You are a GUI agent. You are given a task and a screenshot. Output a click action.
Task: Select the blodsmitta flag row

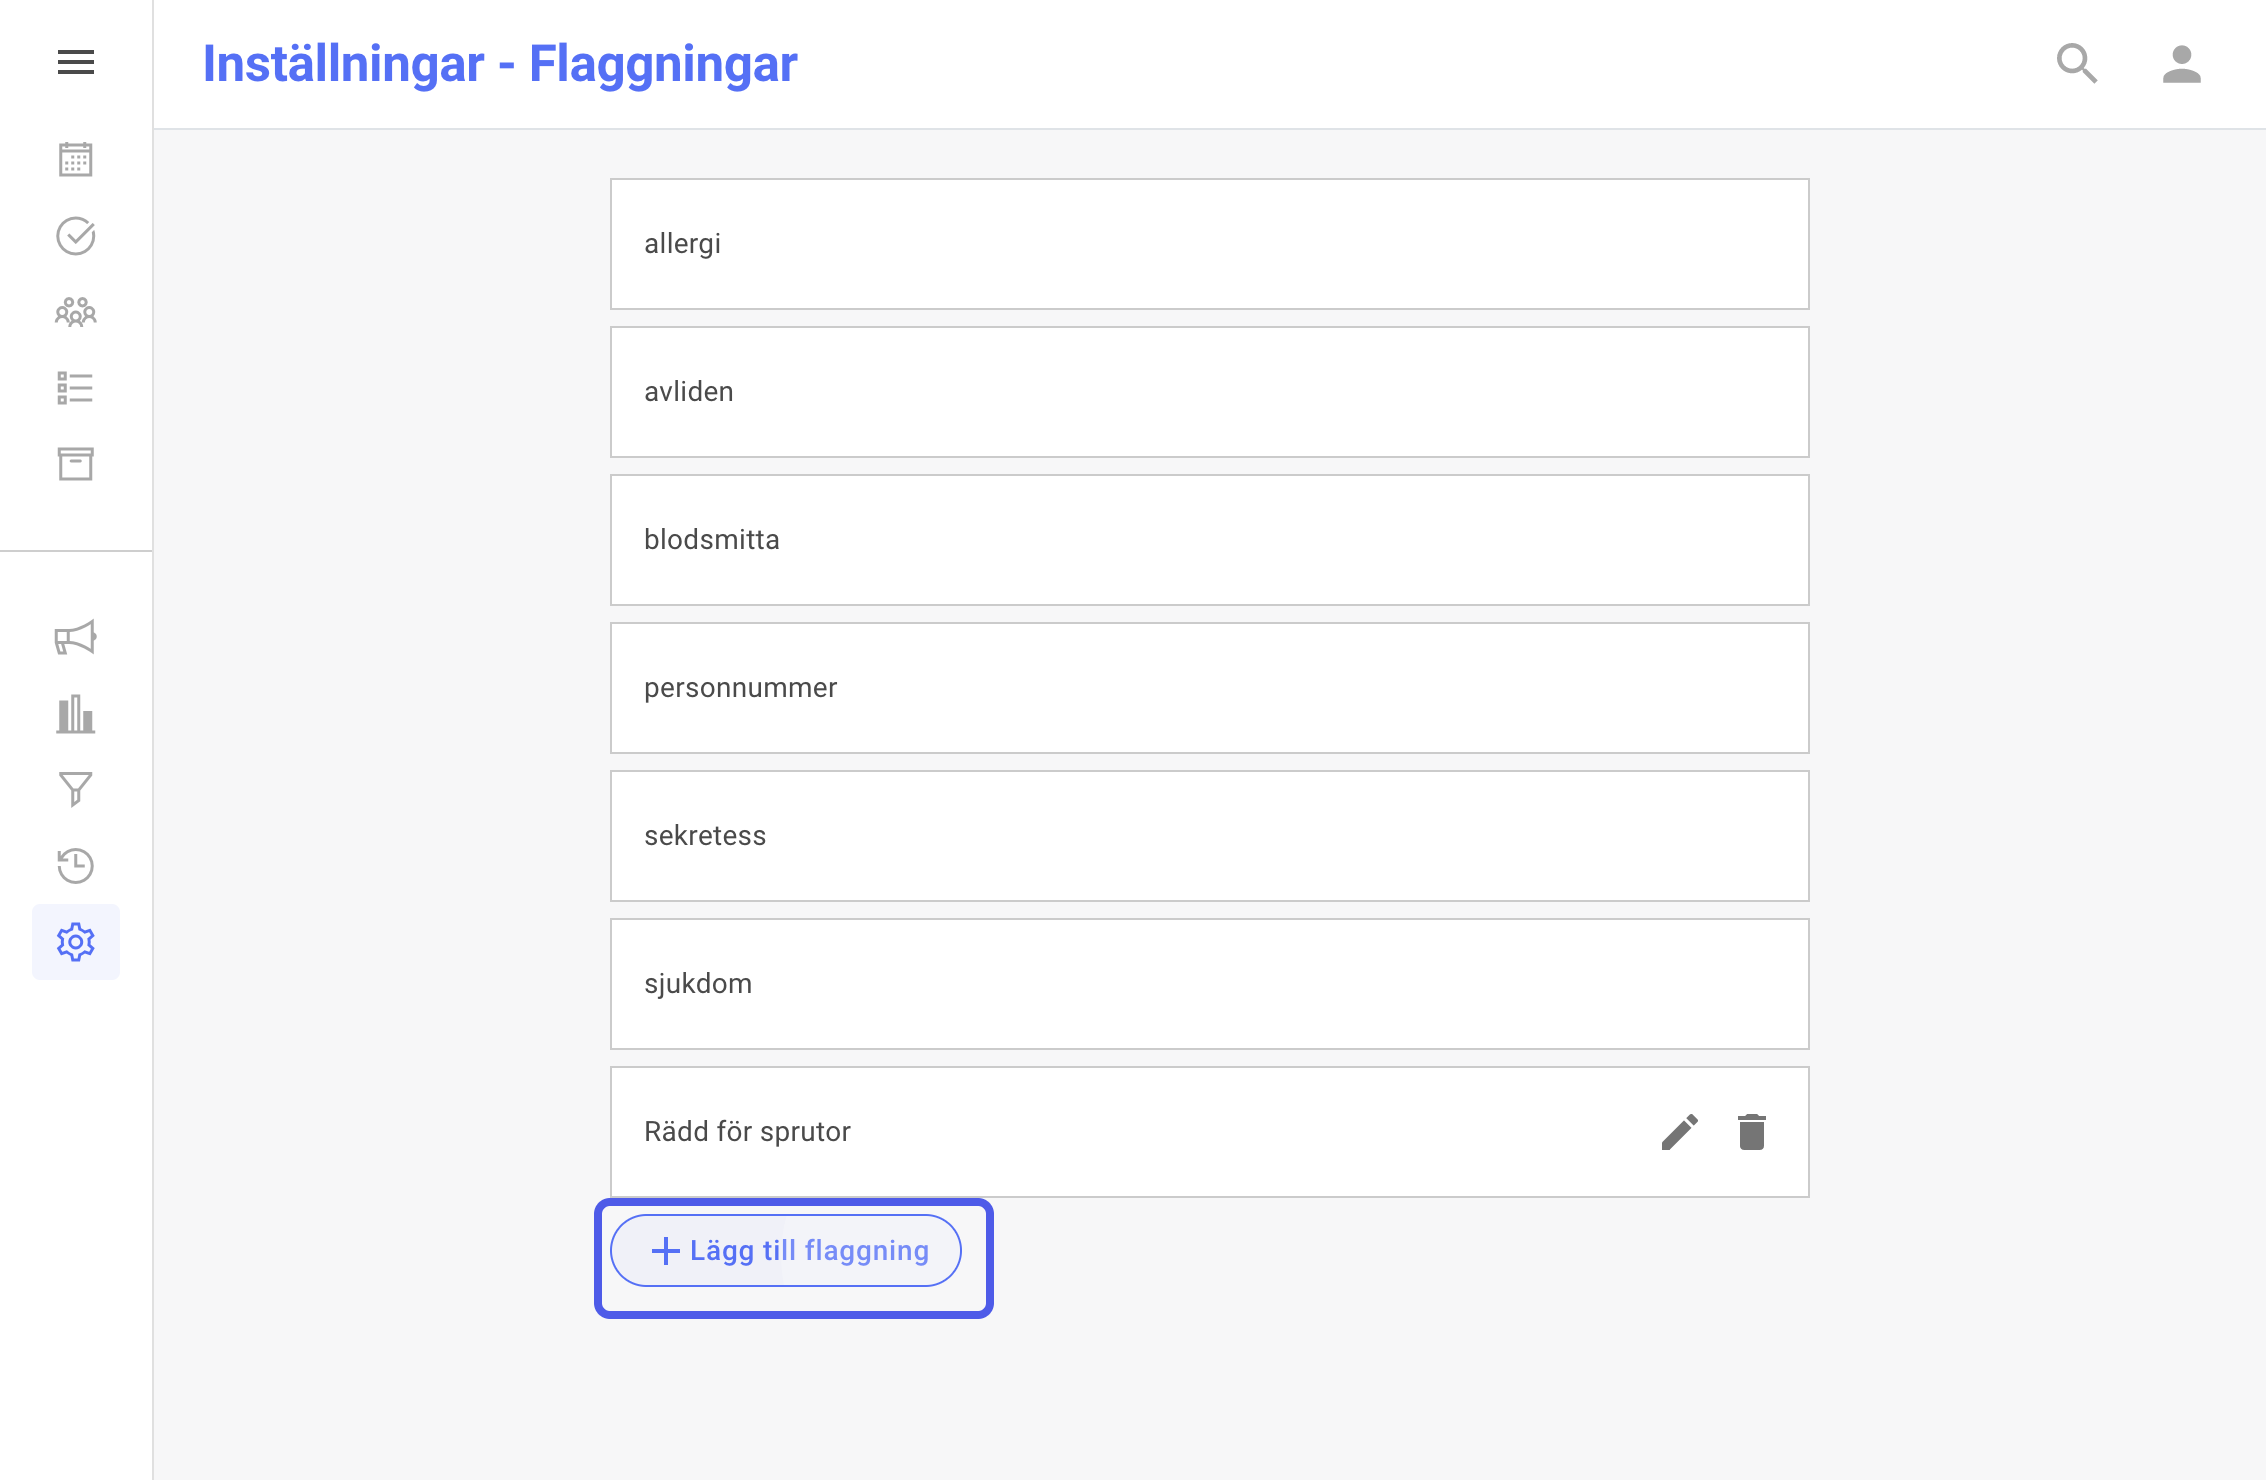coord(1210,540)
